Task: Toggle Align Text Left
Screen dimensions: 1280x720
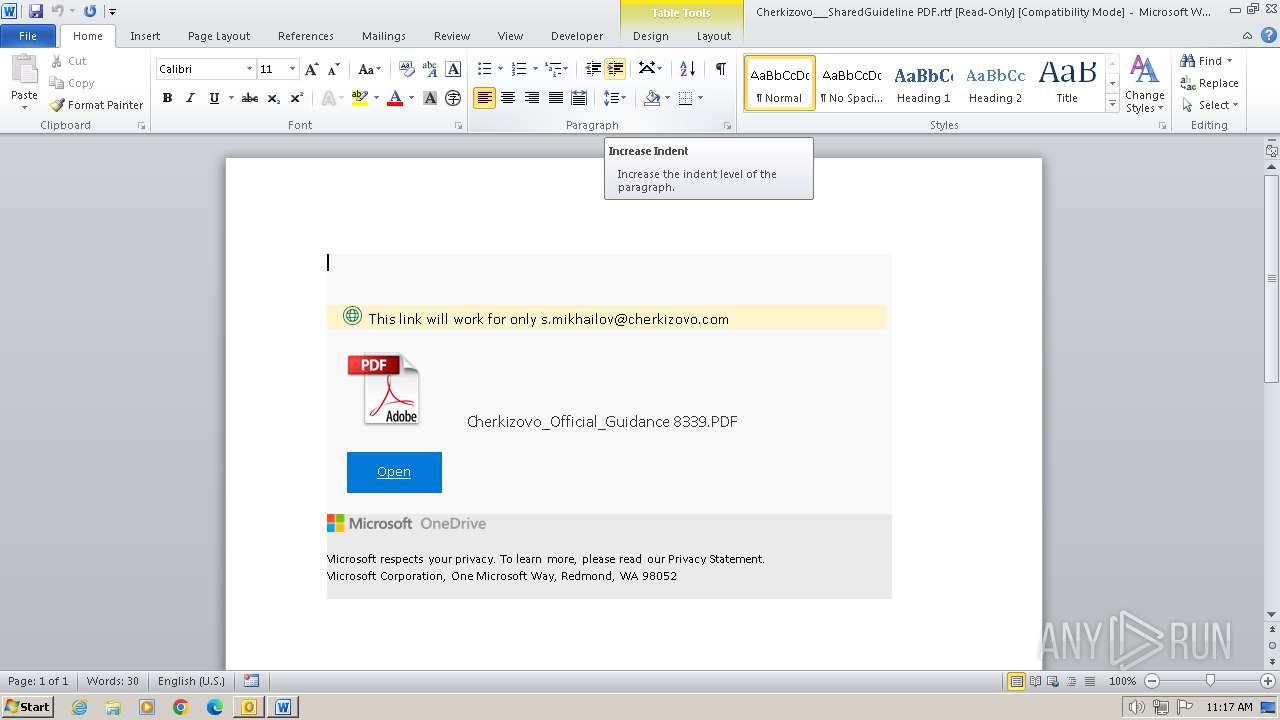Action: pos(484,98)
